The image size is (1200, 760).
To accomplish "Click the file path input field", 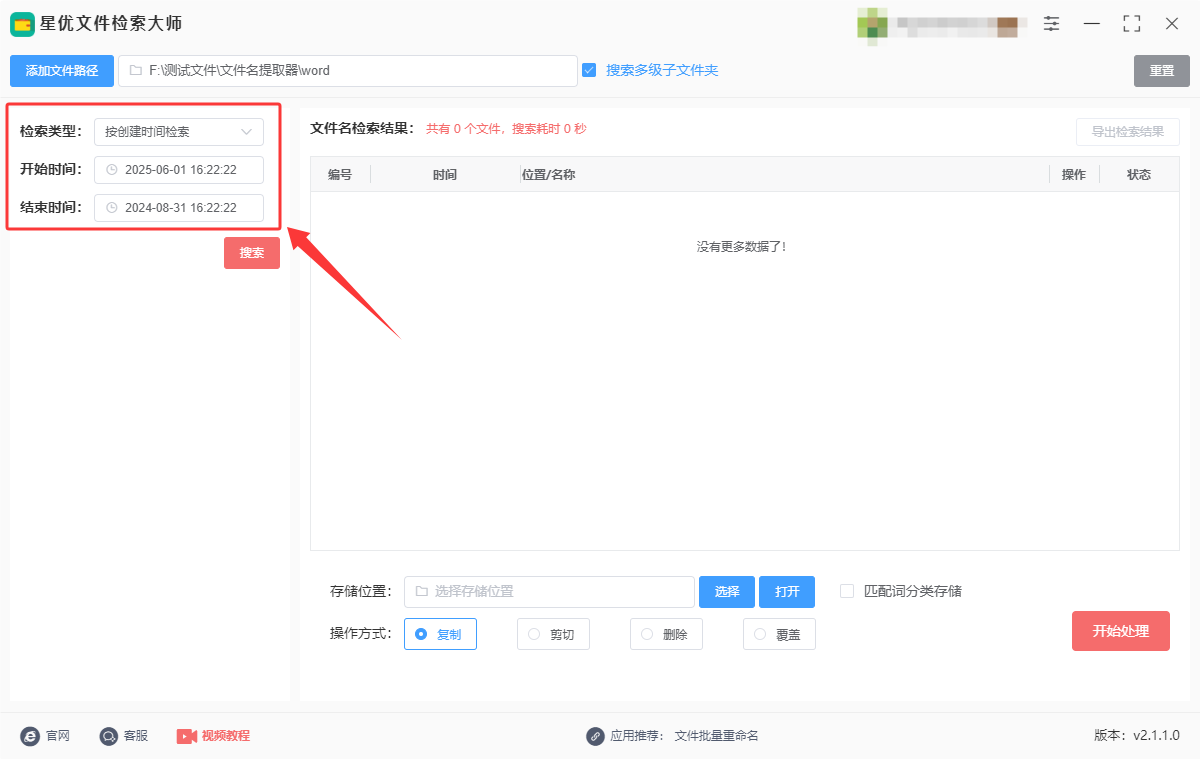I will tap(348, 71).
